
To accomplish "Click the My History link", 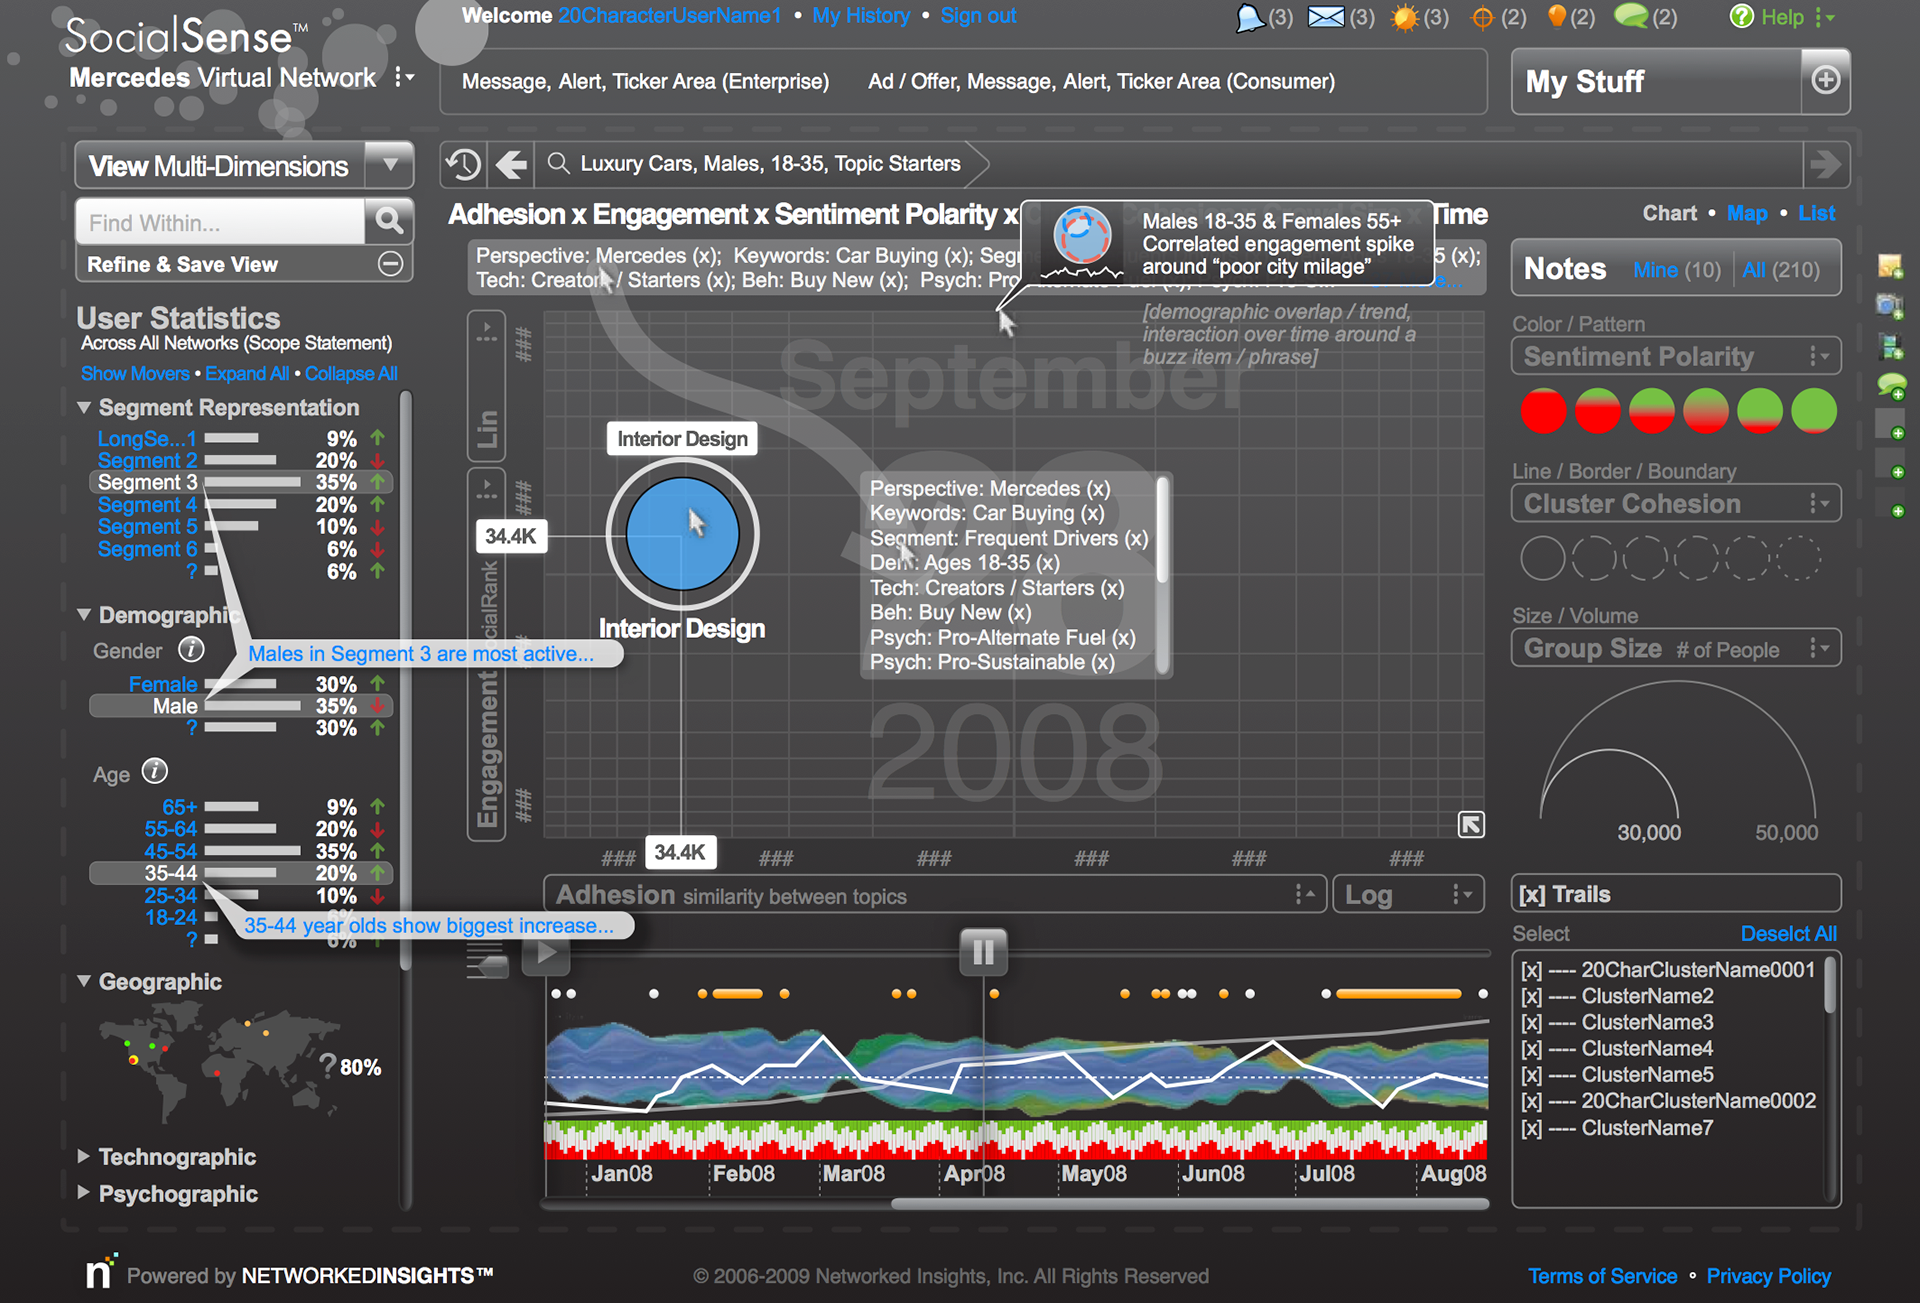I will [861, 16].
